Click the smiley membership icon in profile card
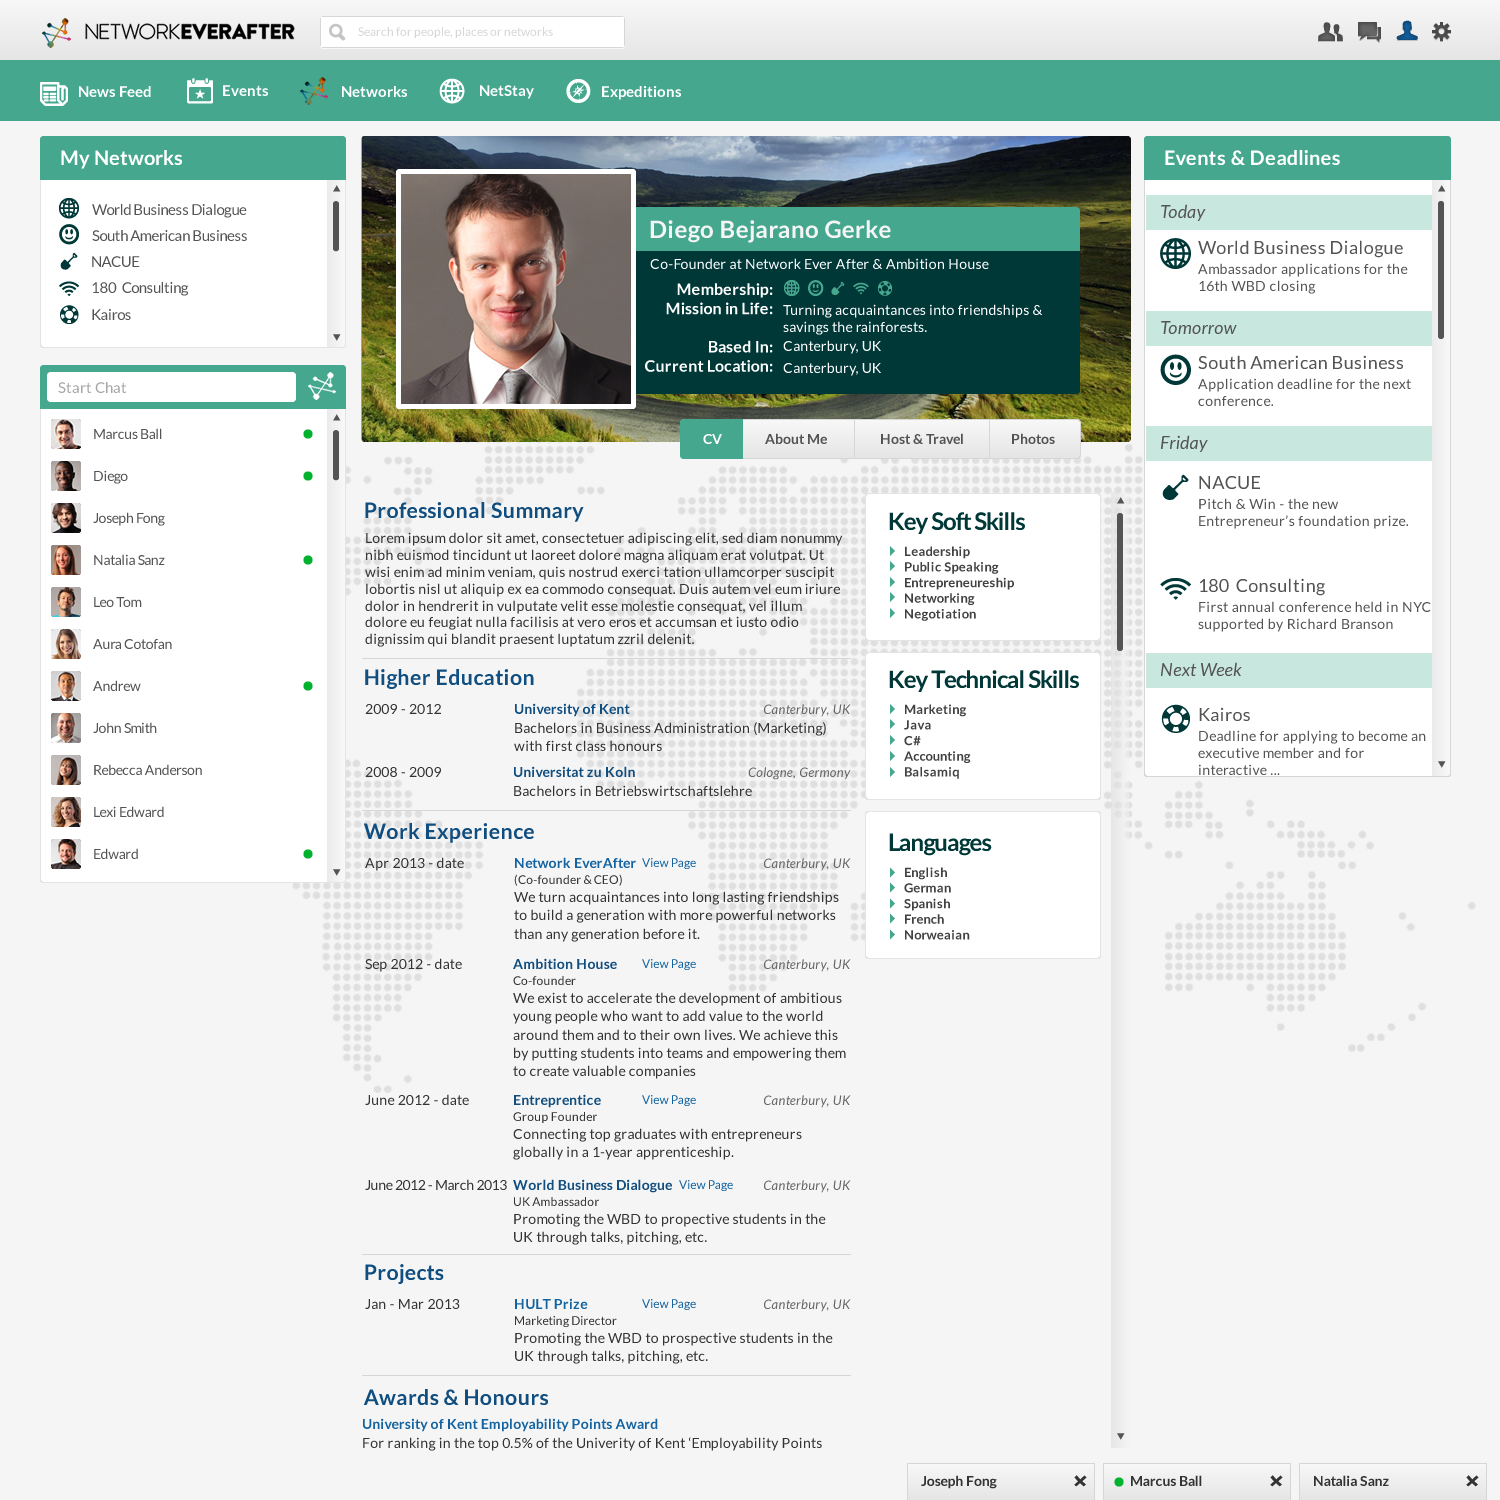Screen dimensions: 1500x1500 pos(815,289)
